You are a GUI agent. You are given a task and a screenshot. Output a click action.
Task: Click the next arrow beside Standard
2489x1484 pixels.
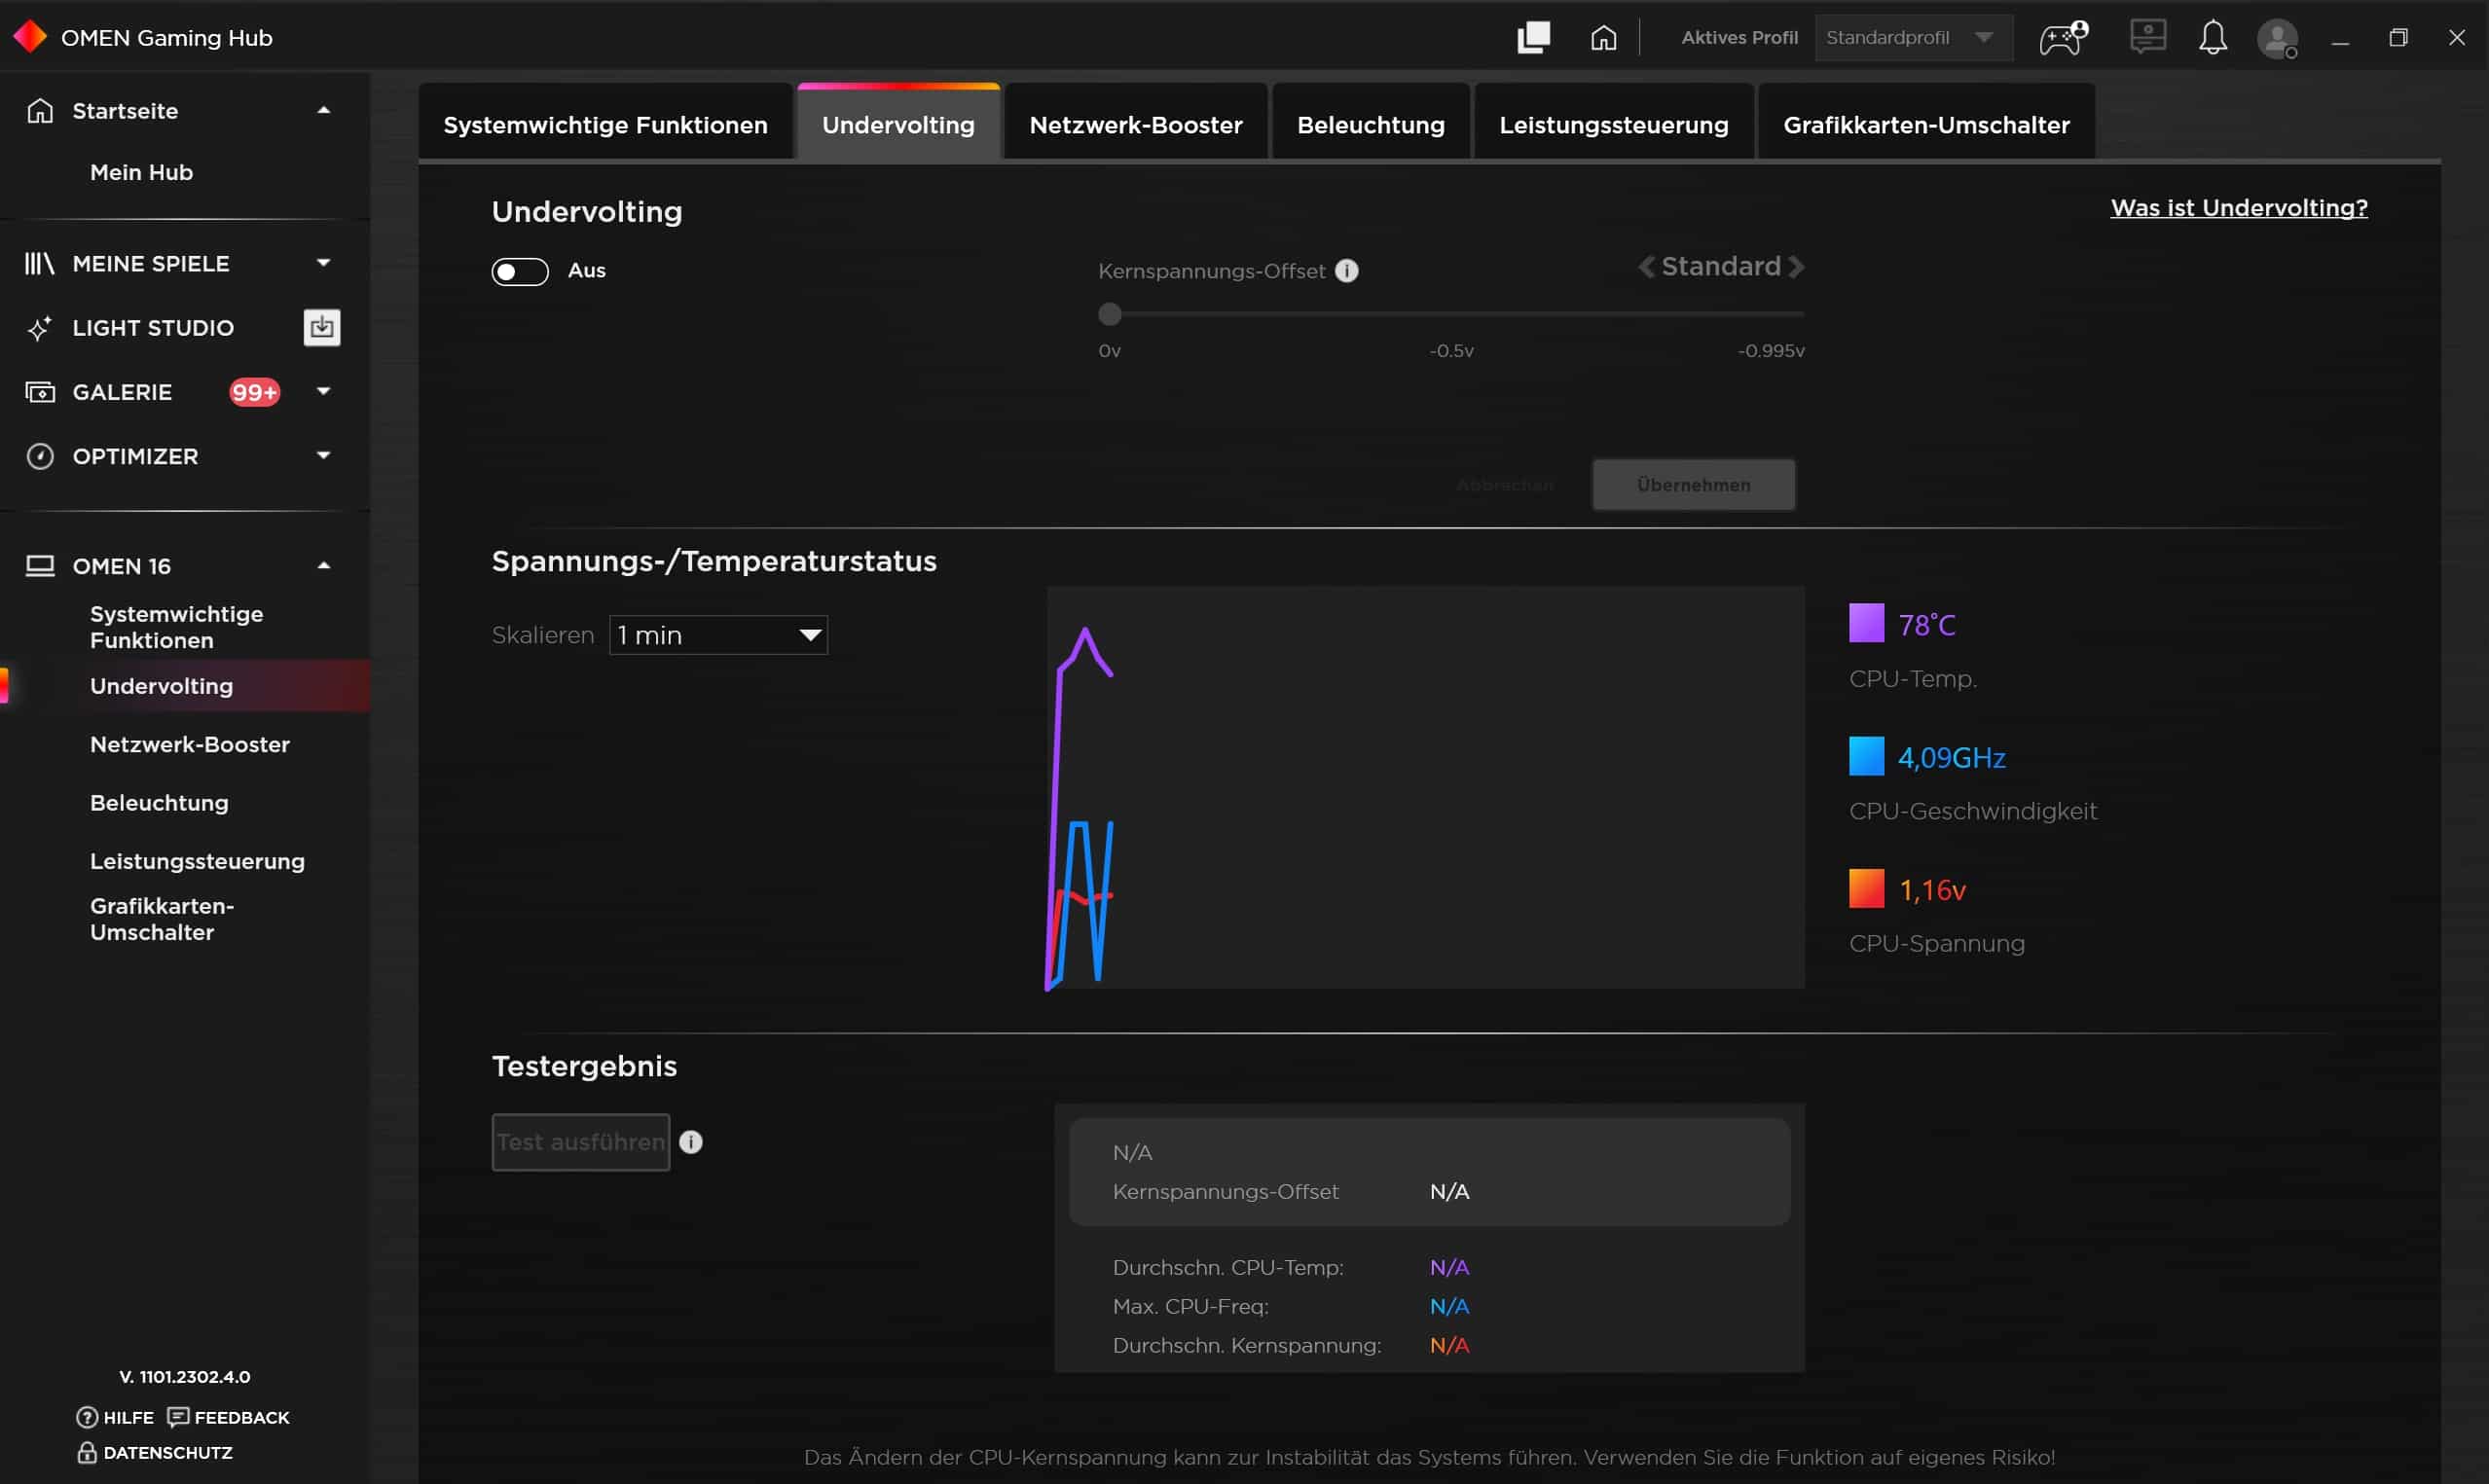pyautogui.click(x=1797, y=267)
